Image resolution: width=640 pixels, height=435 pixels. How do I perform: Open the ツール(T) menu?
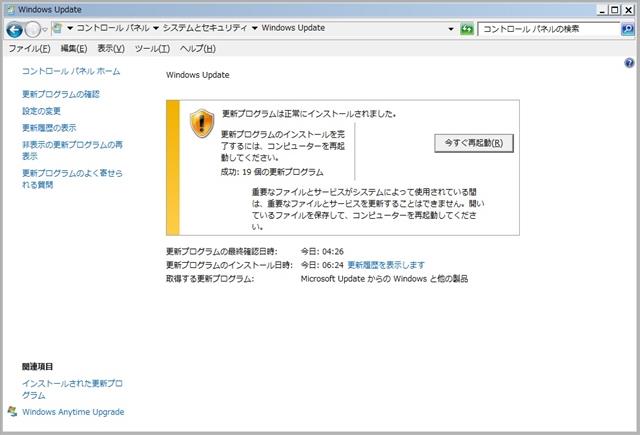[152, 49]
